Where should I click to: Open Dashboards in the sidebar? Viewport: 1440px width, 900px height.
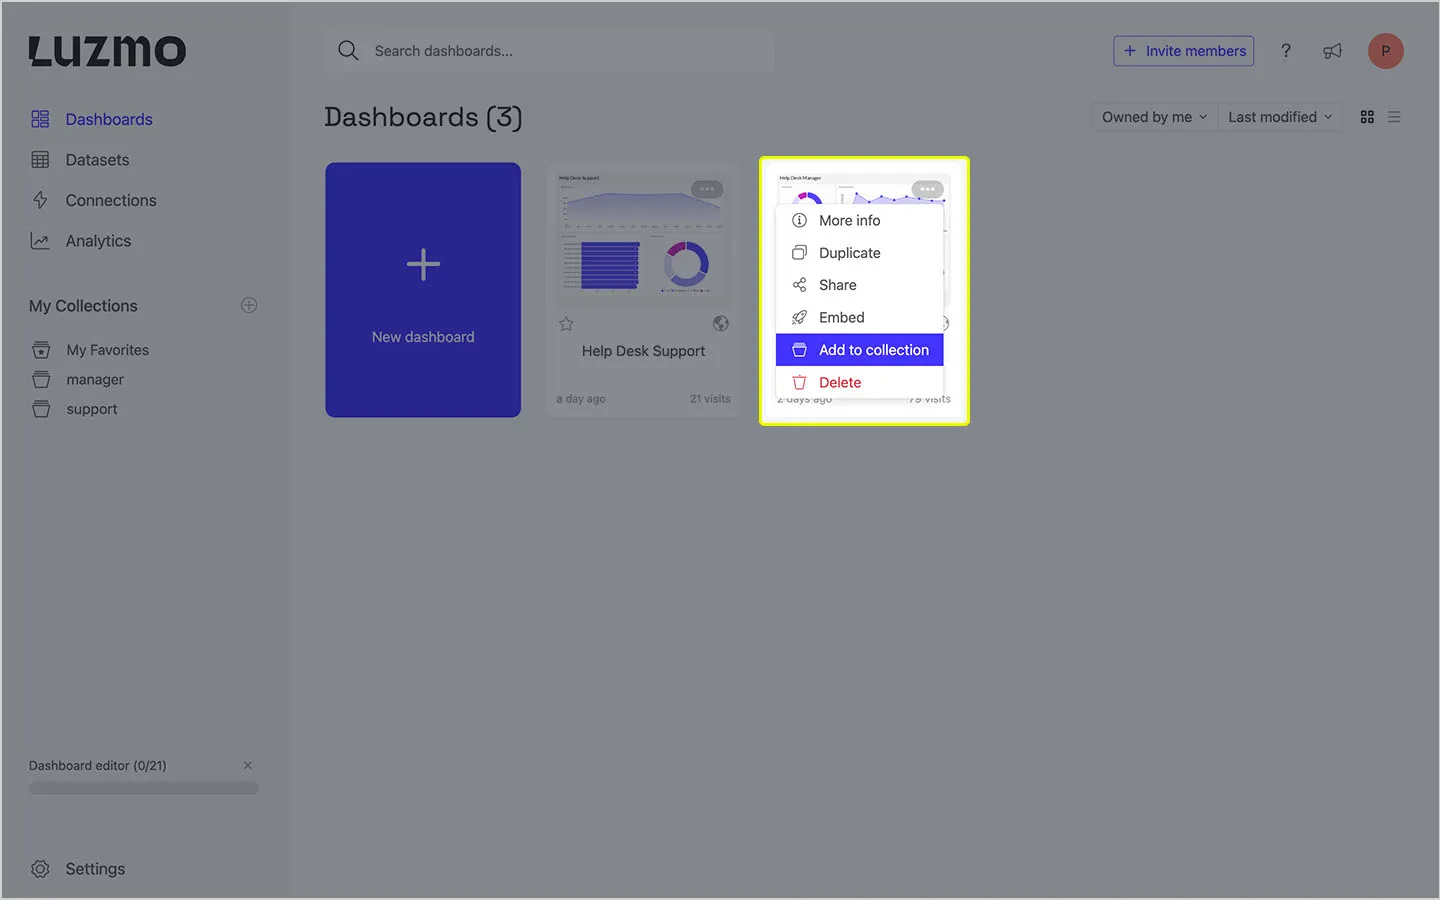pos(109,119)
